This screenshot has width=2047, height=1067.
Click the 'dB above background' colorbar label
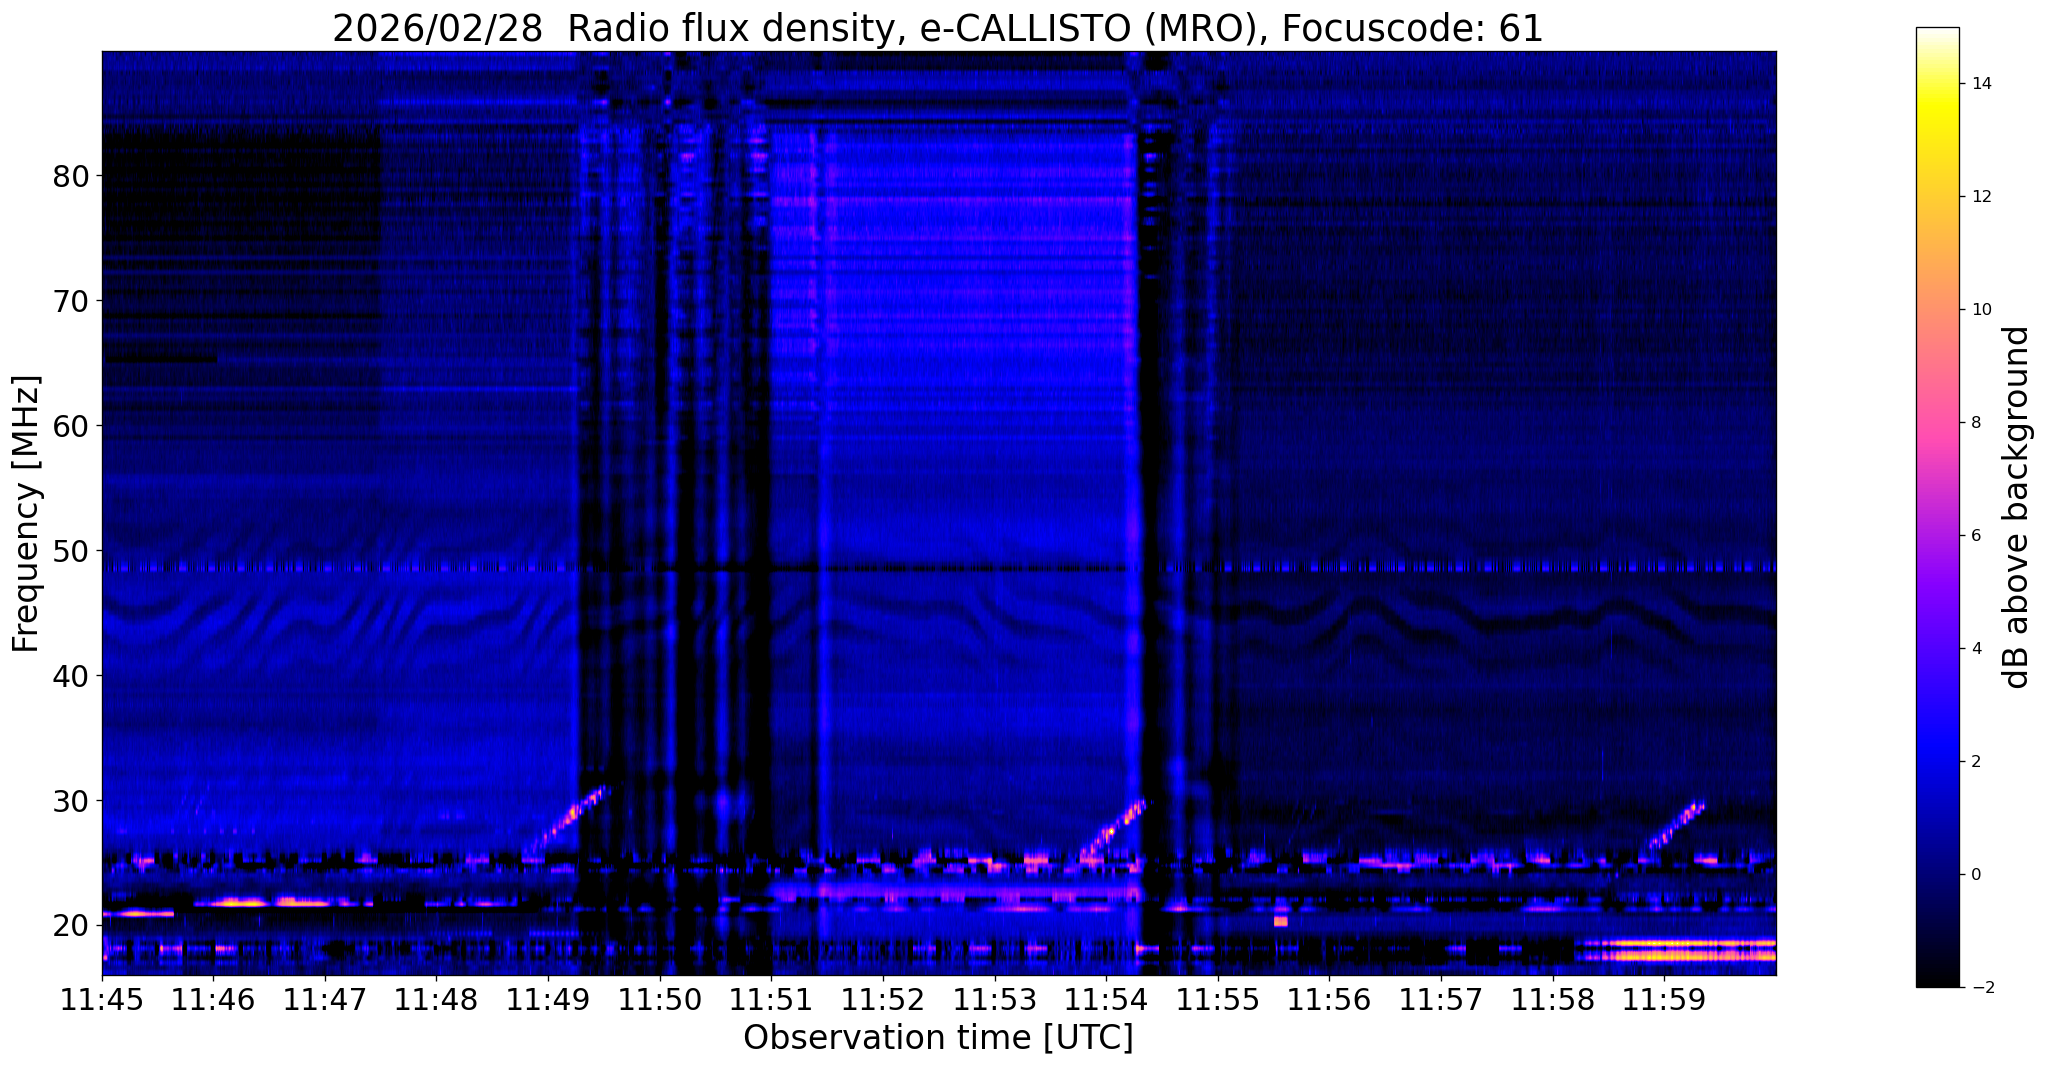(x=2017, y=507)
